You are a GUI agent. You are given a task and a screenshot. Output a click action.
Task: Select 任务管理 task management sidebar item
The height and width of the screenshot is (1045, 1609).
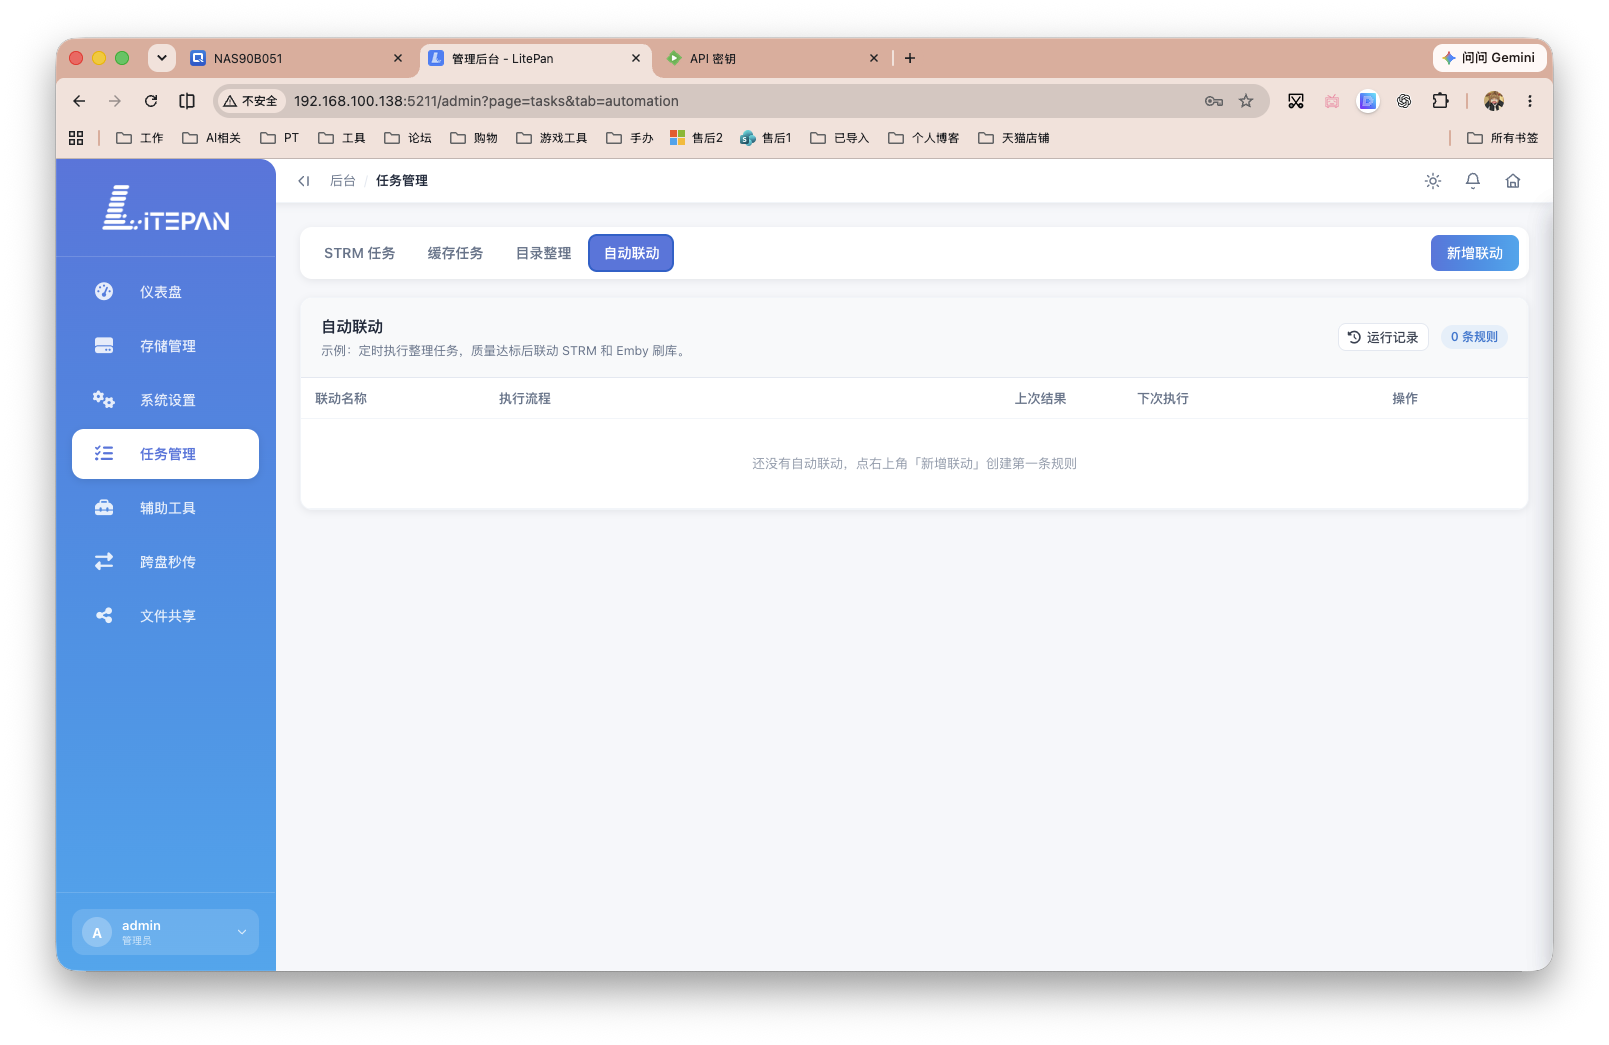[x=165, y=454]
